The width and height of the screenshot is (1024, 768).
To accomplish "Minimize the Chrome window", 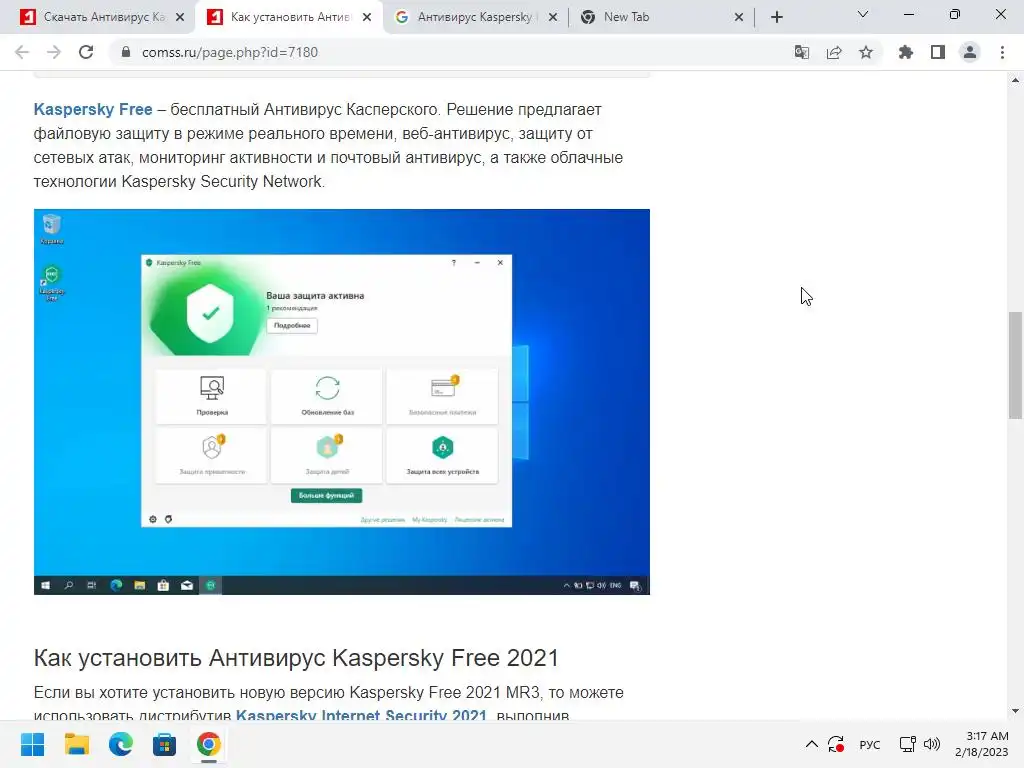I will [x=908, y=14].
